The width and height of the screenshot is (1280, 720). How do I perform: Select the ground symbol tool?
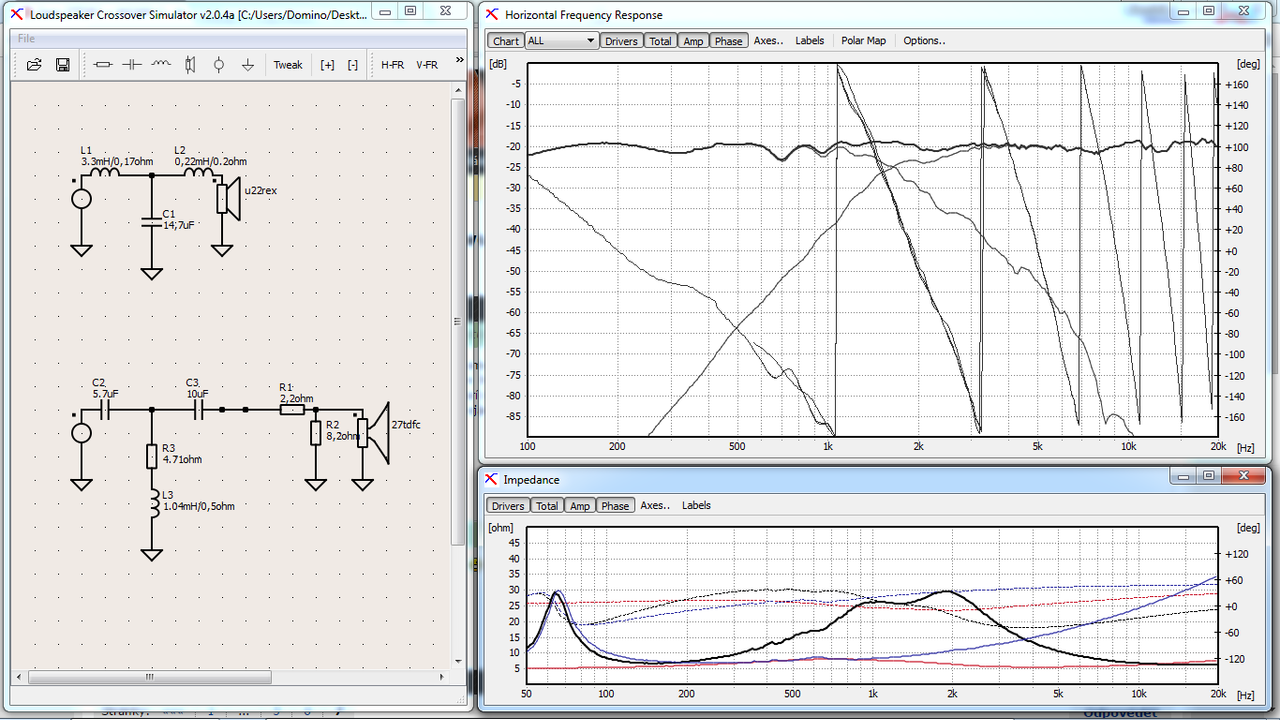click(248, 64)
